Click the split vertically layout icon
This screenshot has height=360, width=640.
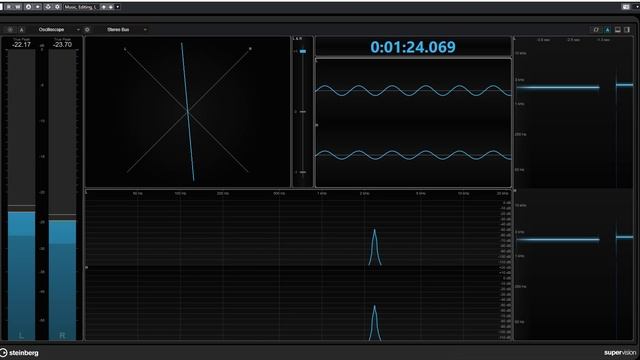(627, 30)
